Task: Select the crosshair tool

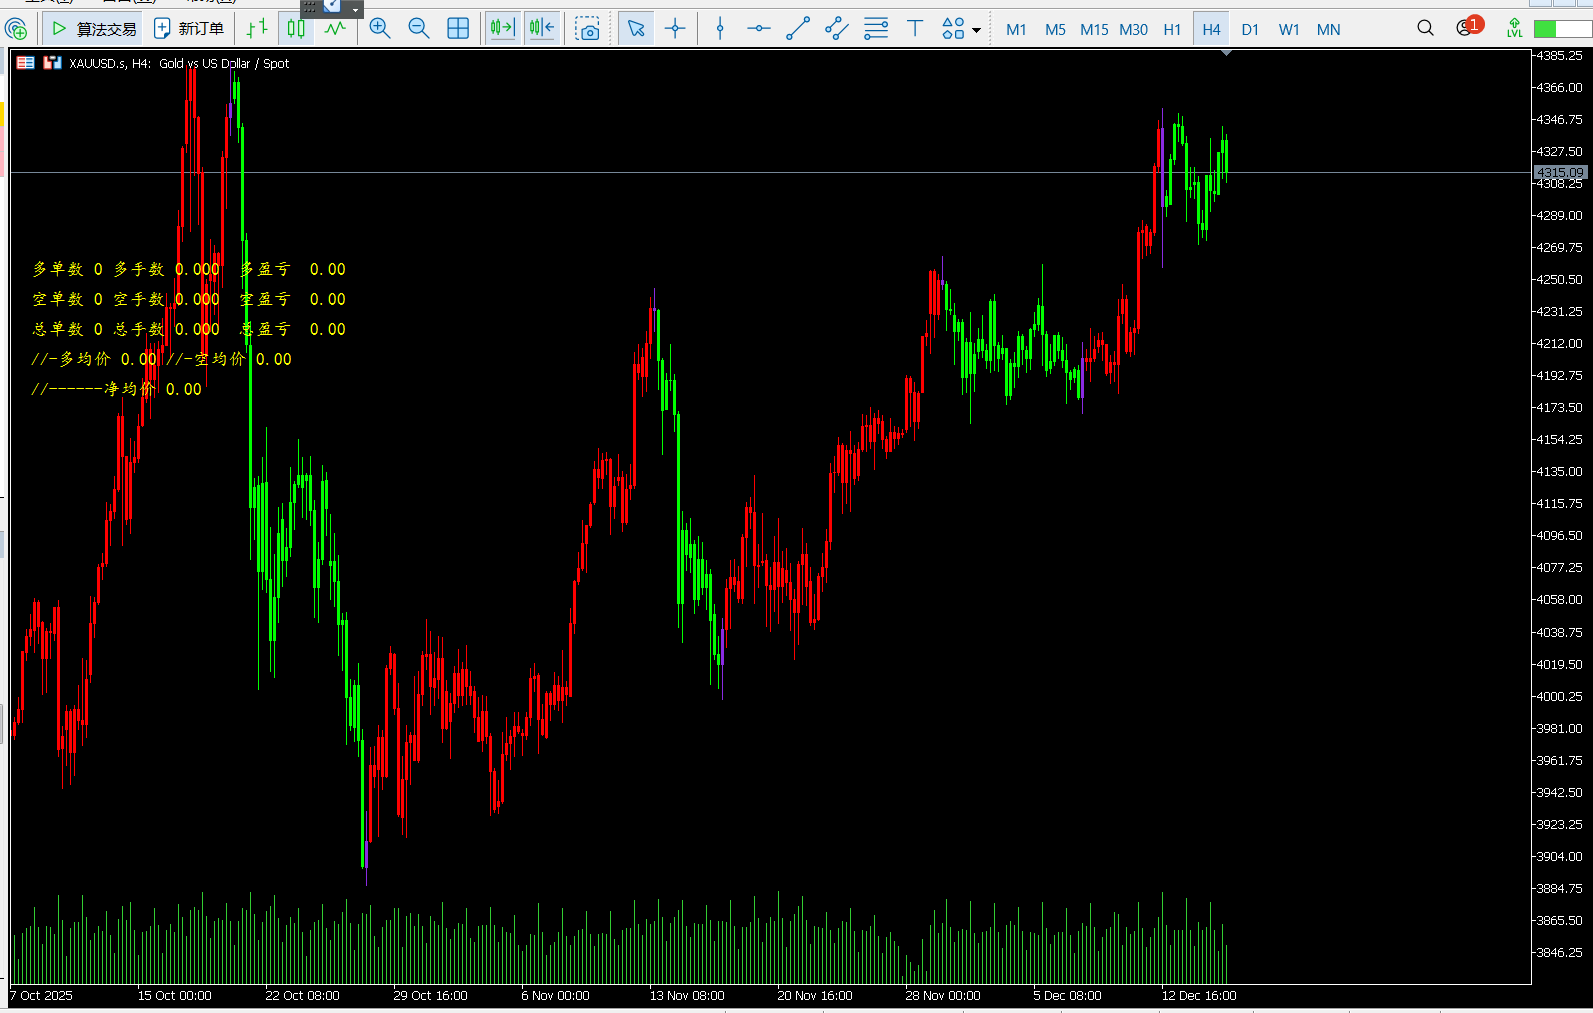Action: (x=675, y=29)
